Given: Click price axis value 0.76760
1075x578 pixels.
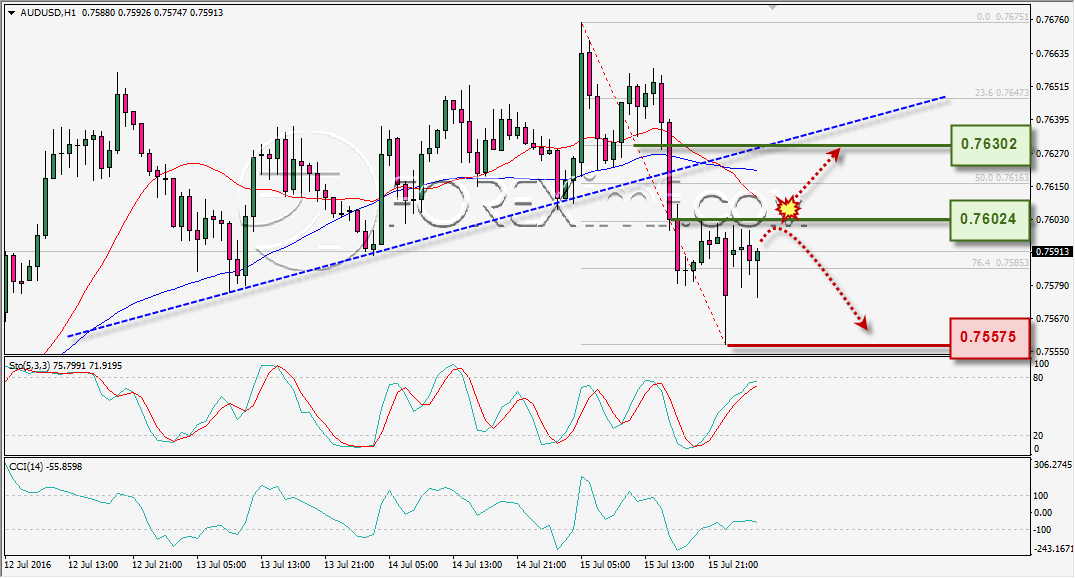Looking at the screenshot, I should pos(1052,20).
